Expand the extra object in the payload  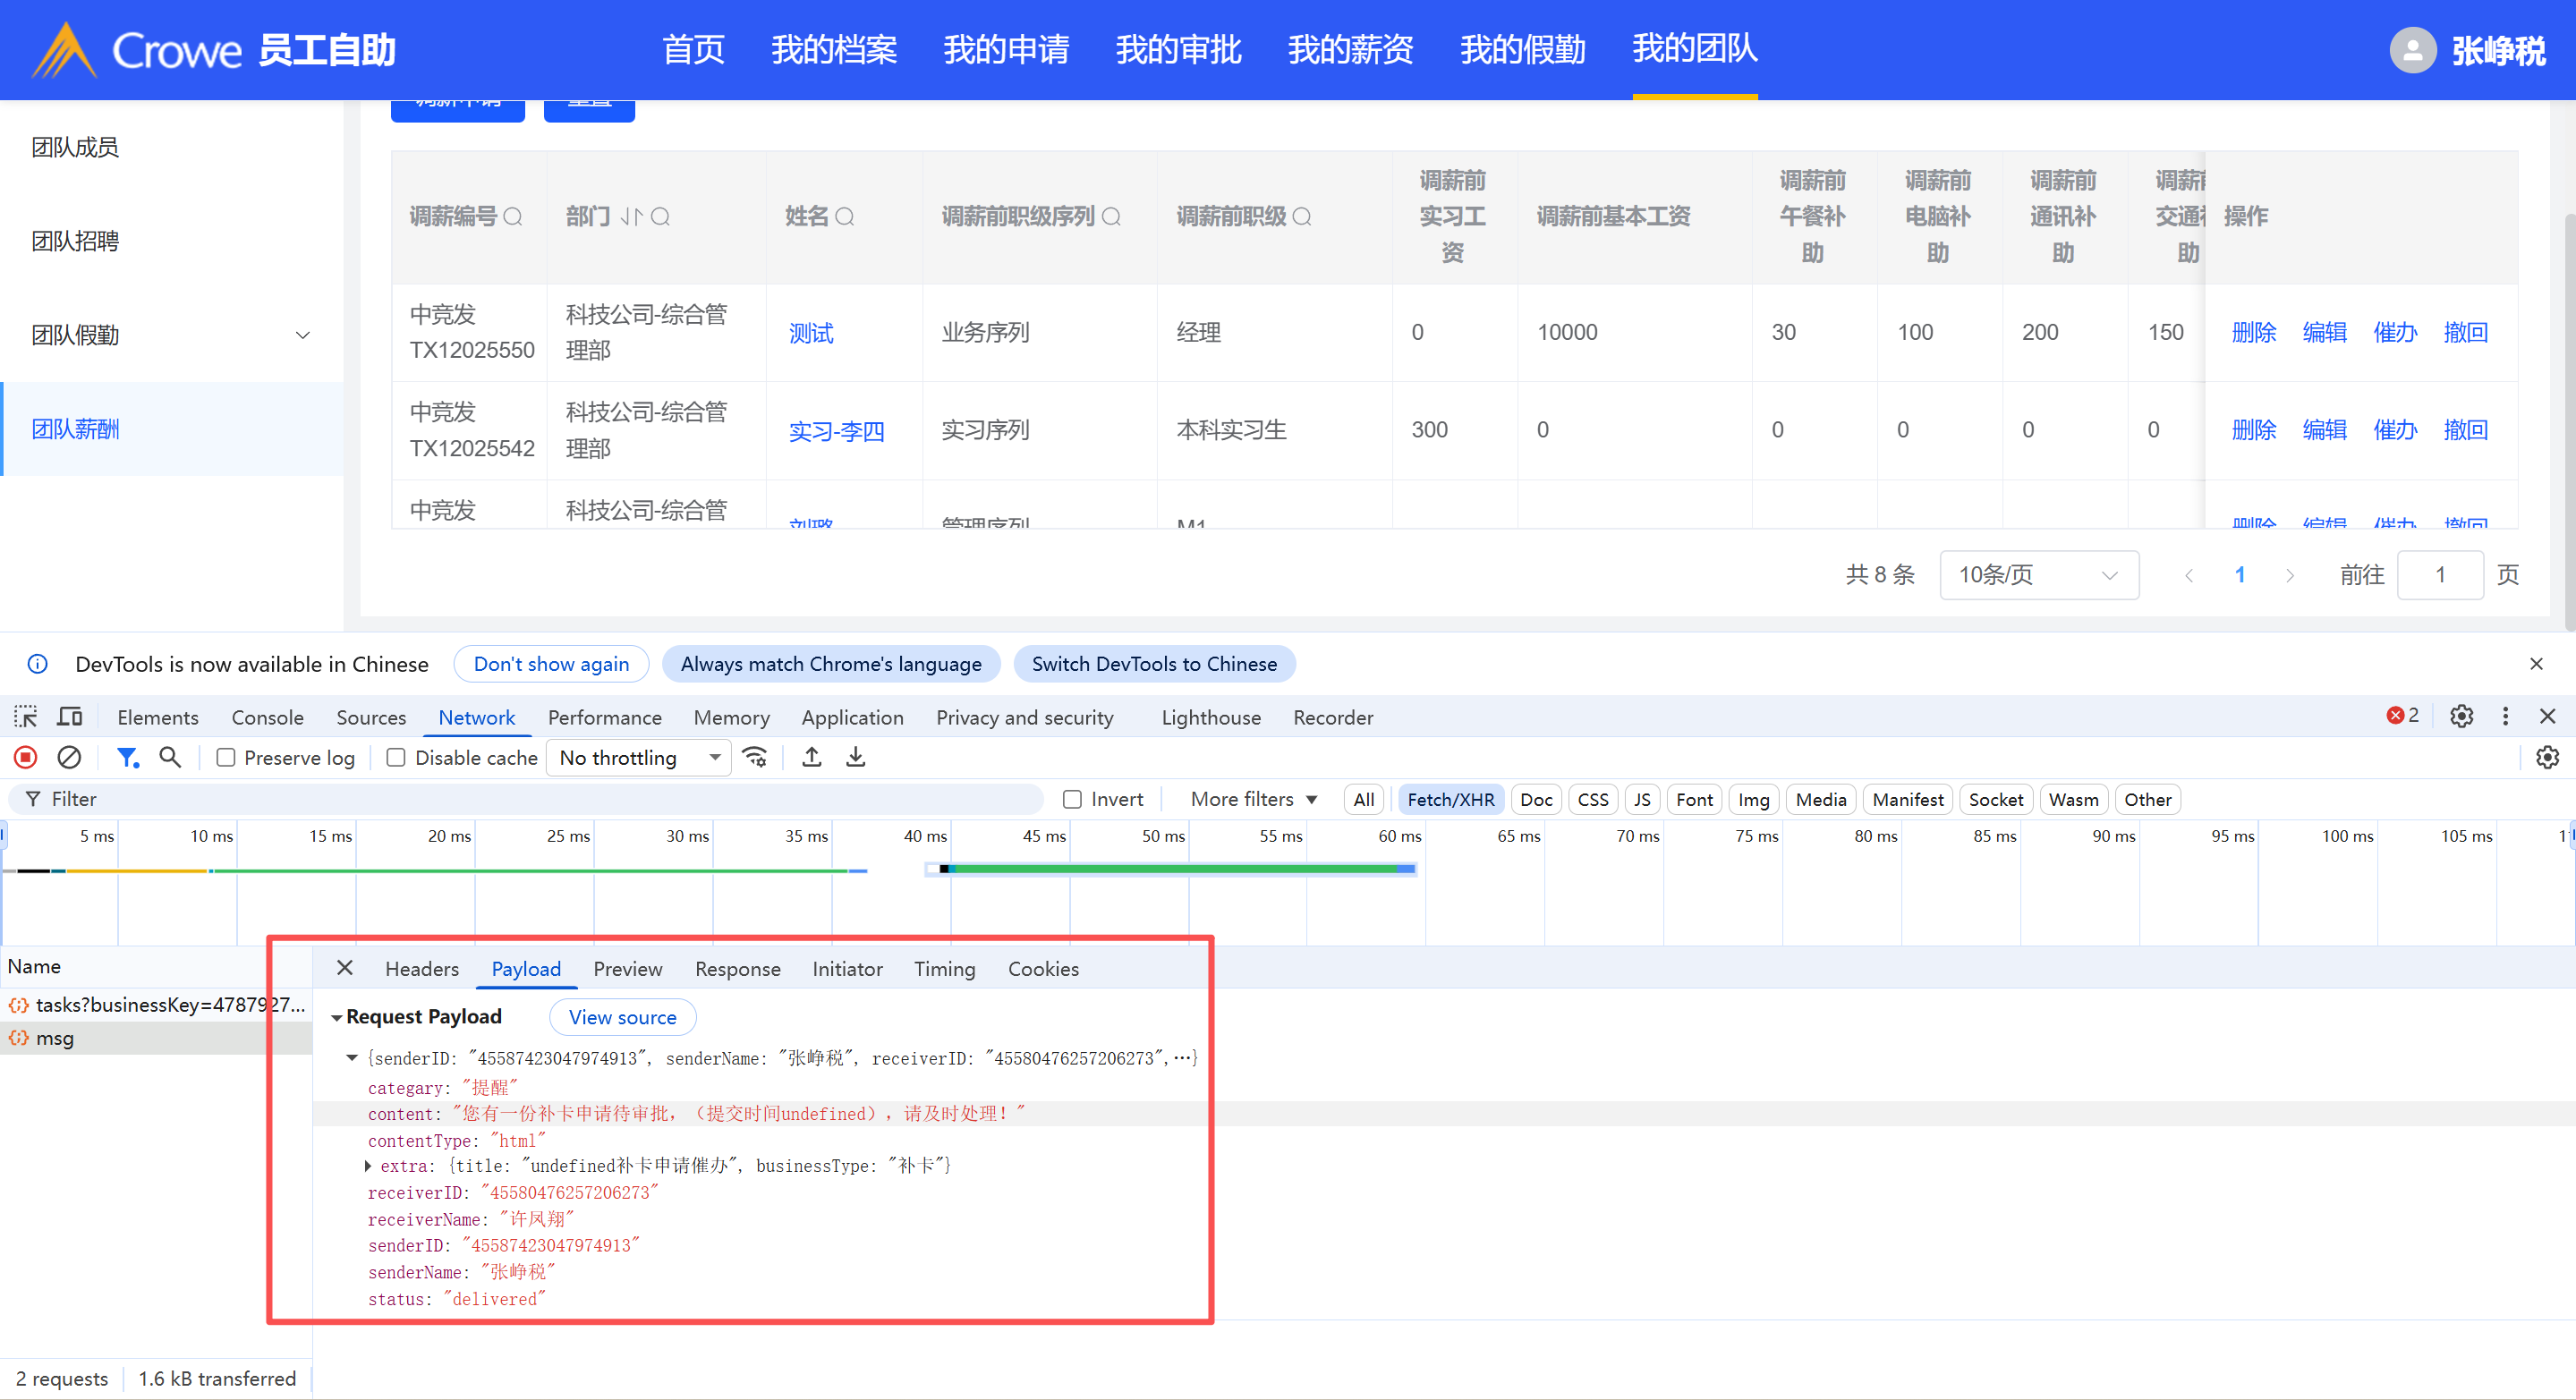click(369, 1166)
